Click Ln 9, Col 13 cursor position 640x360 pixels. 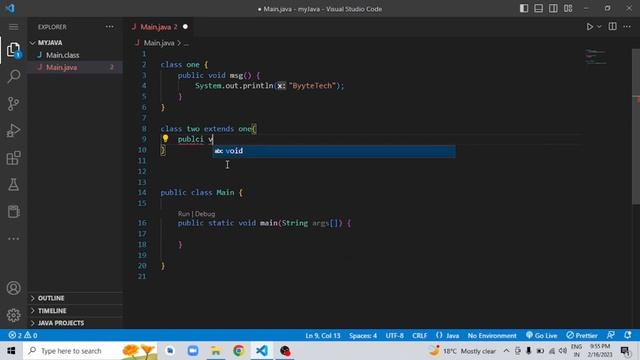[322, 336]
